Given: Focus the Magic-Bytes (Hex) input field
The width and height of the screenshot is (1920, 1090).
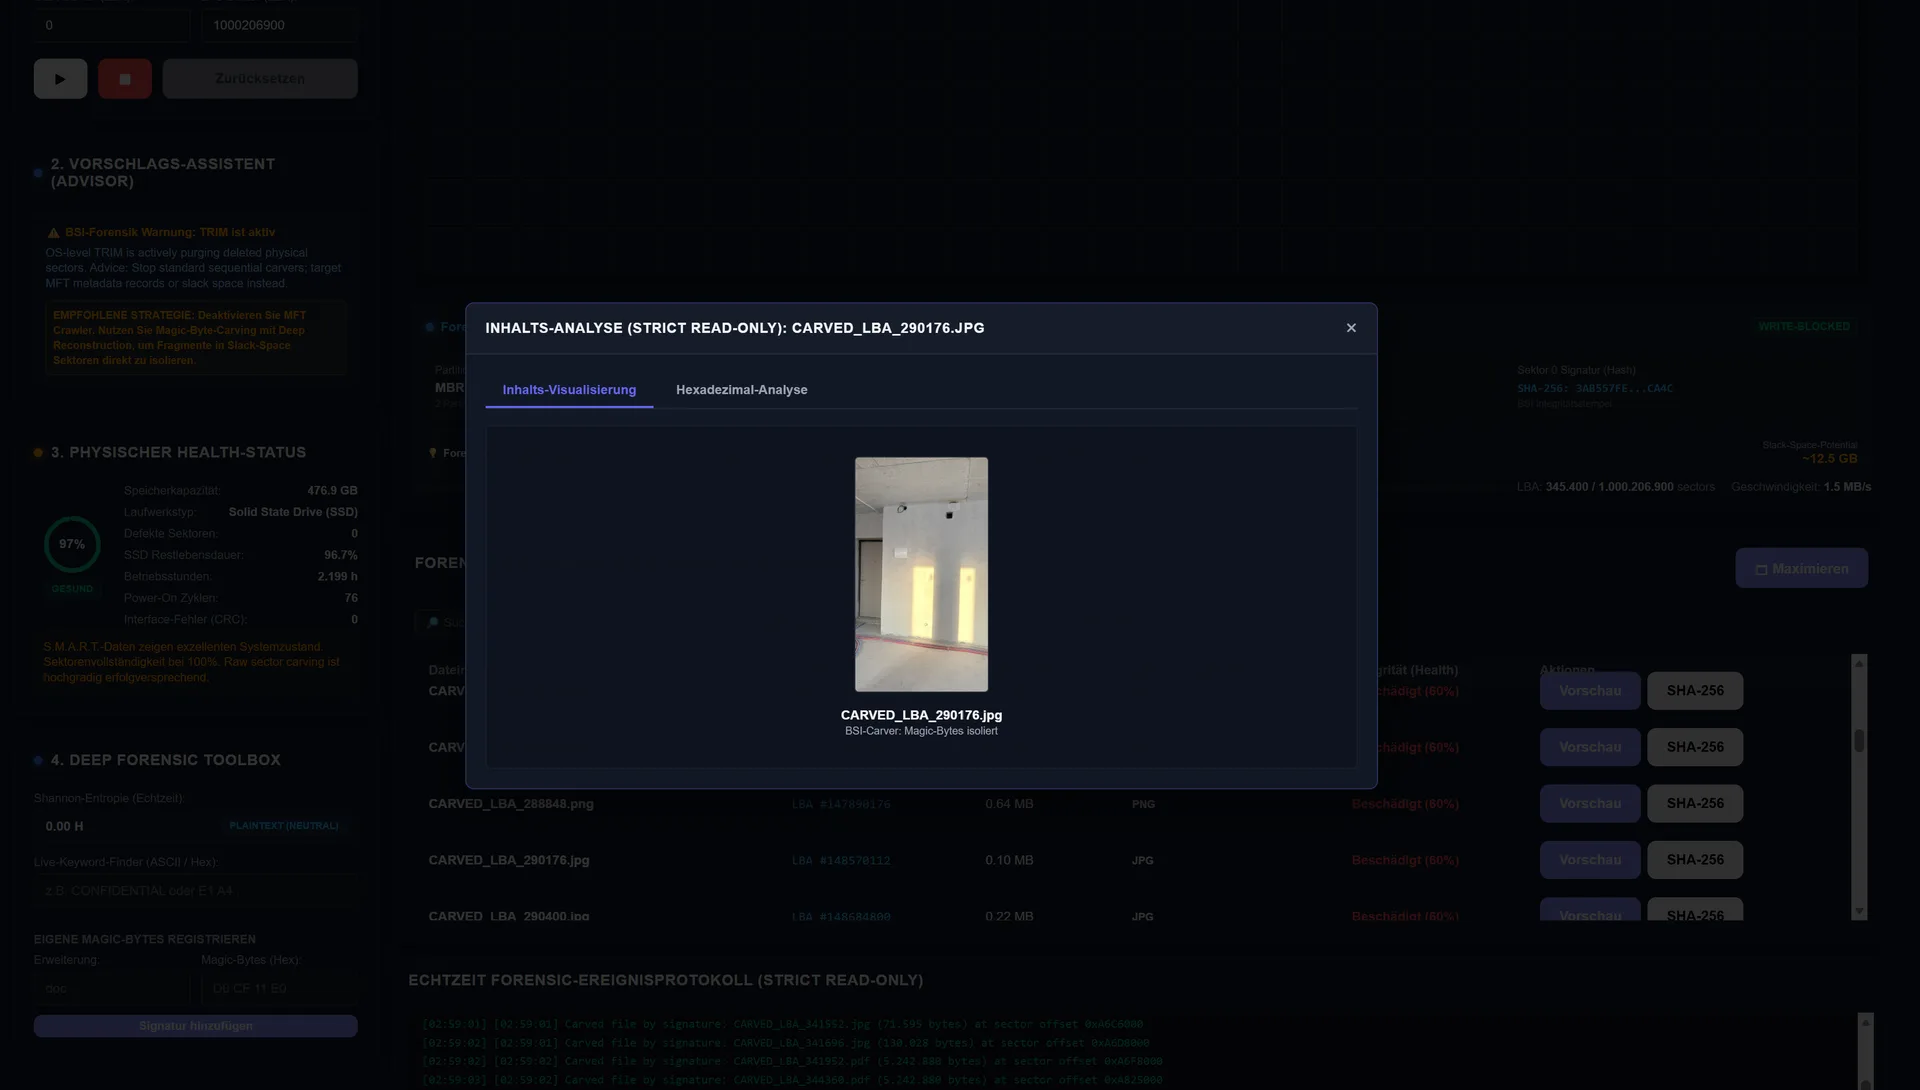Looking at the screenshot, I should tap(279, 989).
